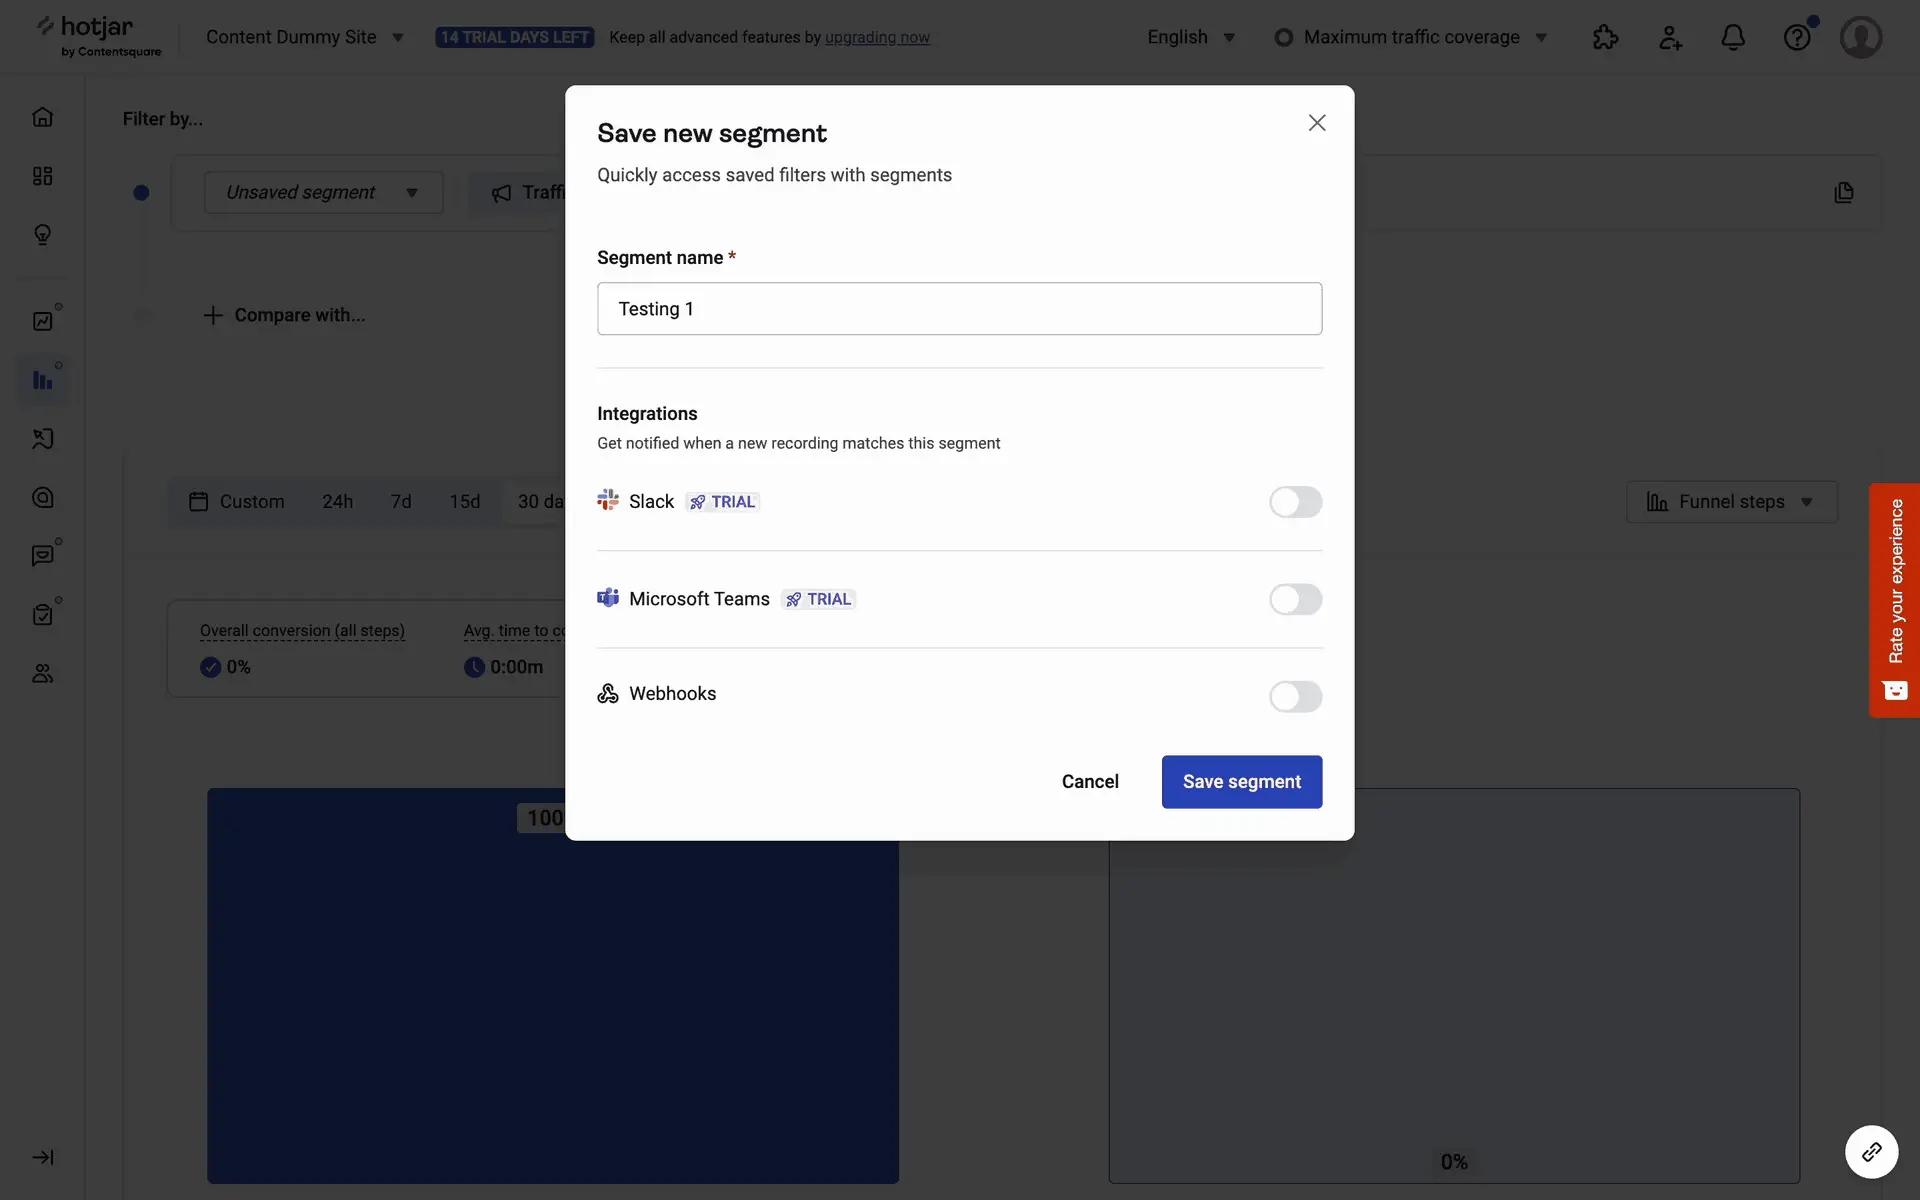The height and width of the screenshot is (1200, 1920).
Task: Expand the Funnel steps dropdown
Action: (1731, 502)
